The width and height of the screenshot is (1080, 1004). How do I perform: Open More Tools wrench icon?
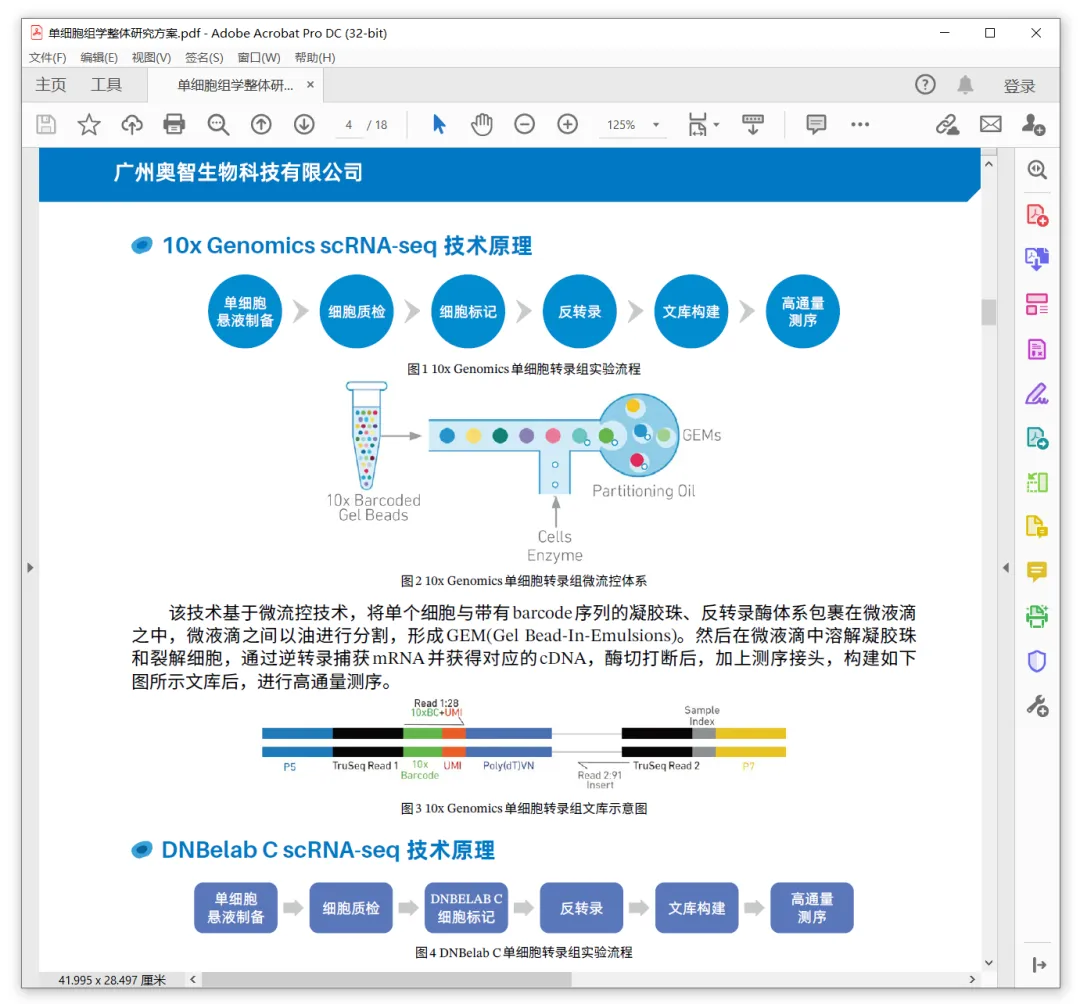coord(1037,707)
